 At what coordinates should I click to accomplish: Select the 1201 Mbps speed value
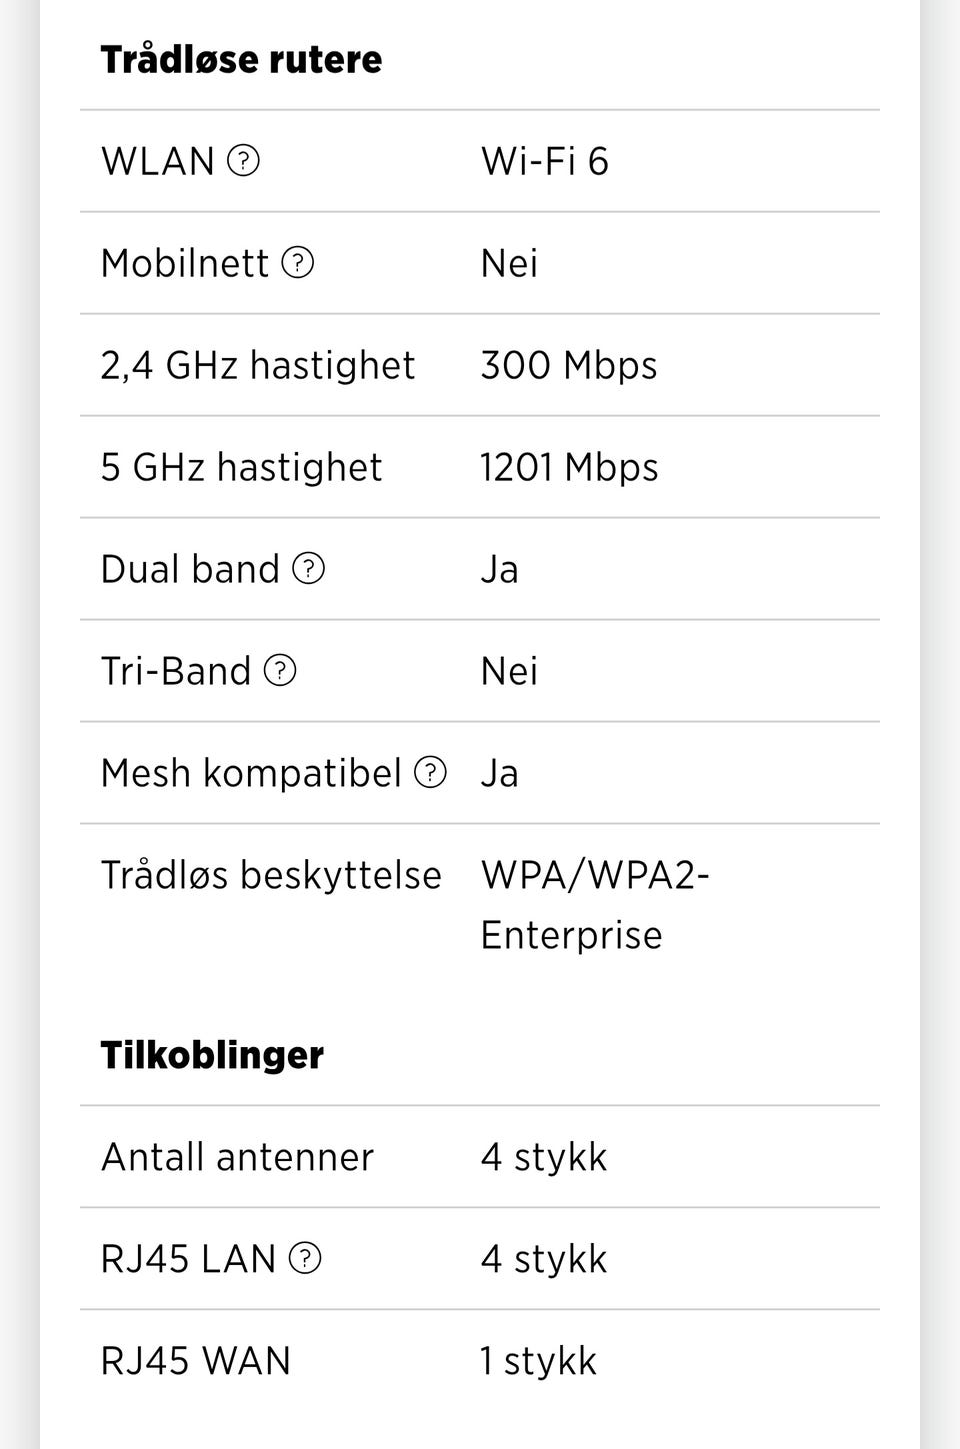point(569,467)
